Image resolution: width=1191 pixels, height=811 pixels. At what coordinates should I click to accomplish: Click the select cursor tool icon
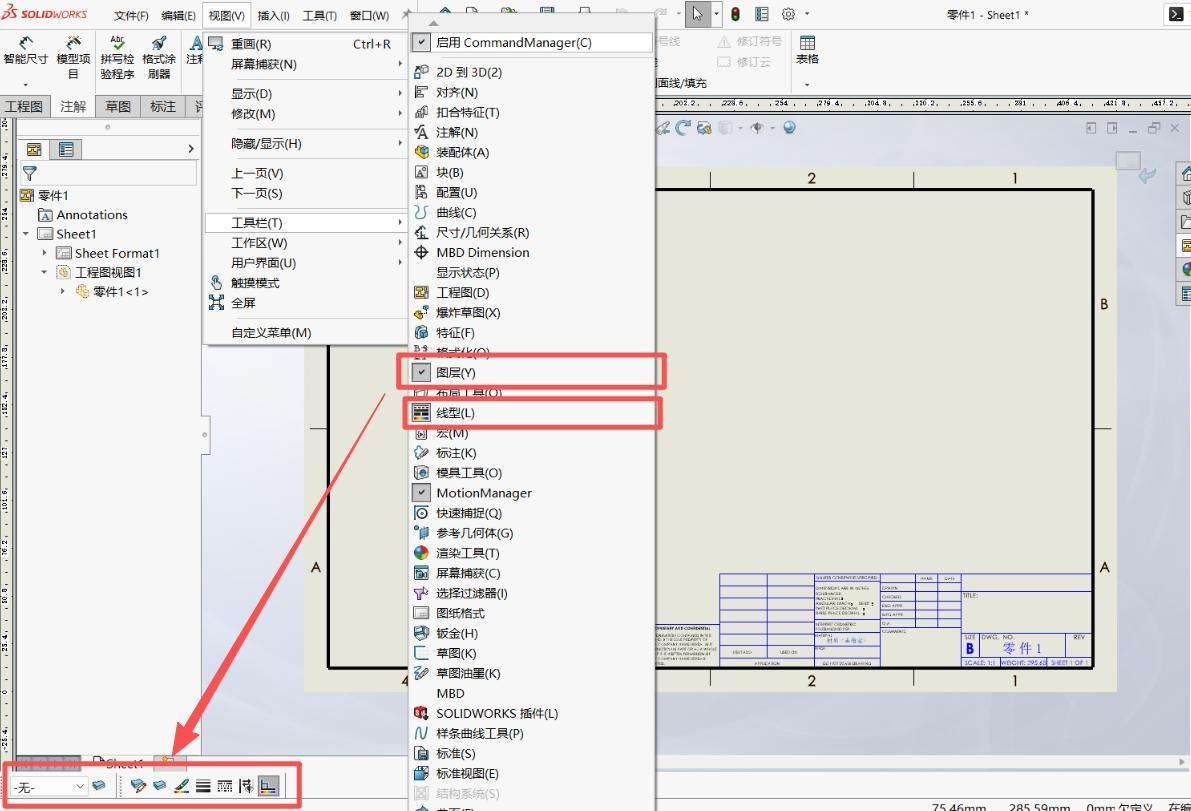[x=697, y=14]
